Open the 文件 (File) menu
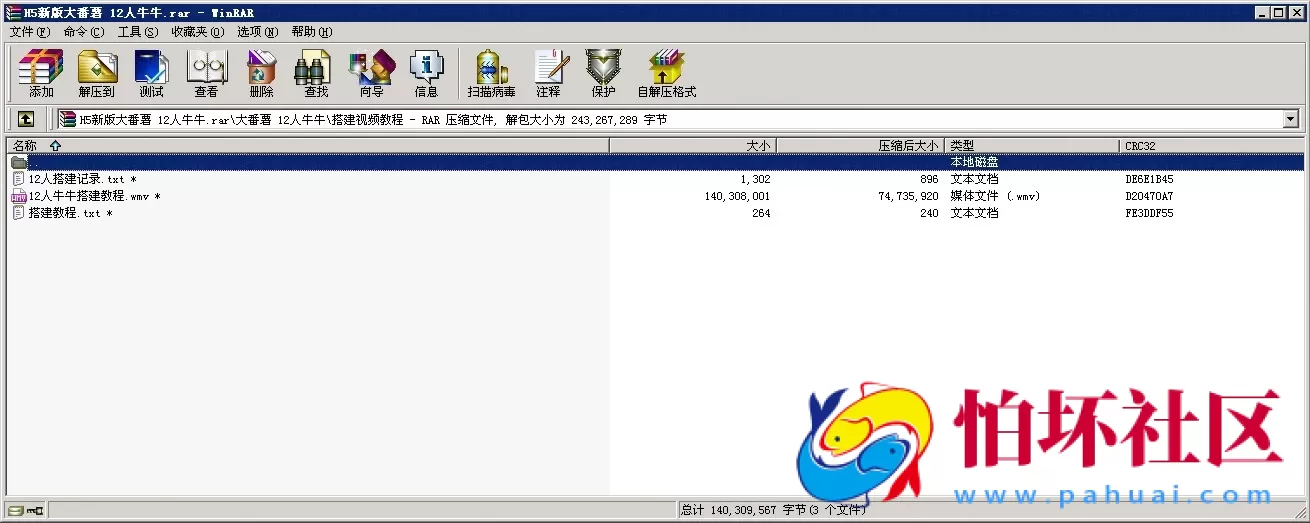The width and height of the screenshot is (1310, 523). 29,32
